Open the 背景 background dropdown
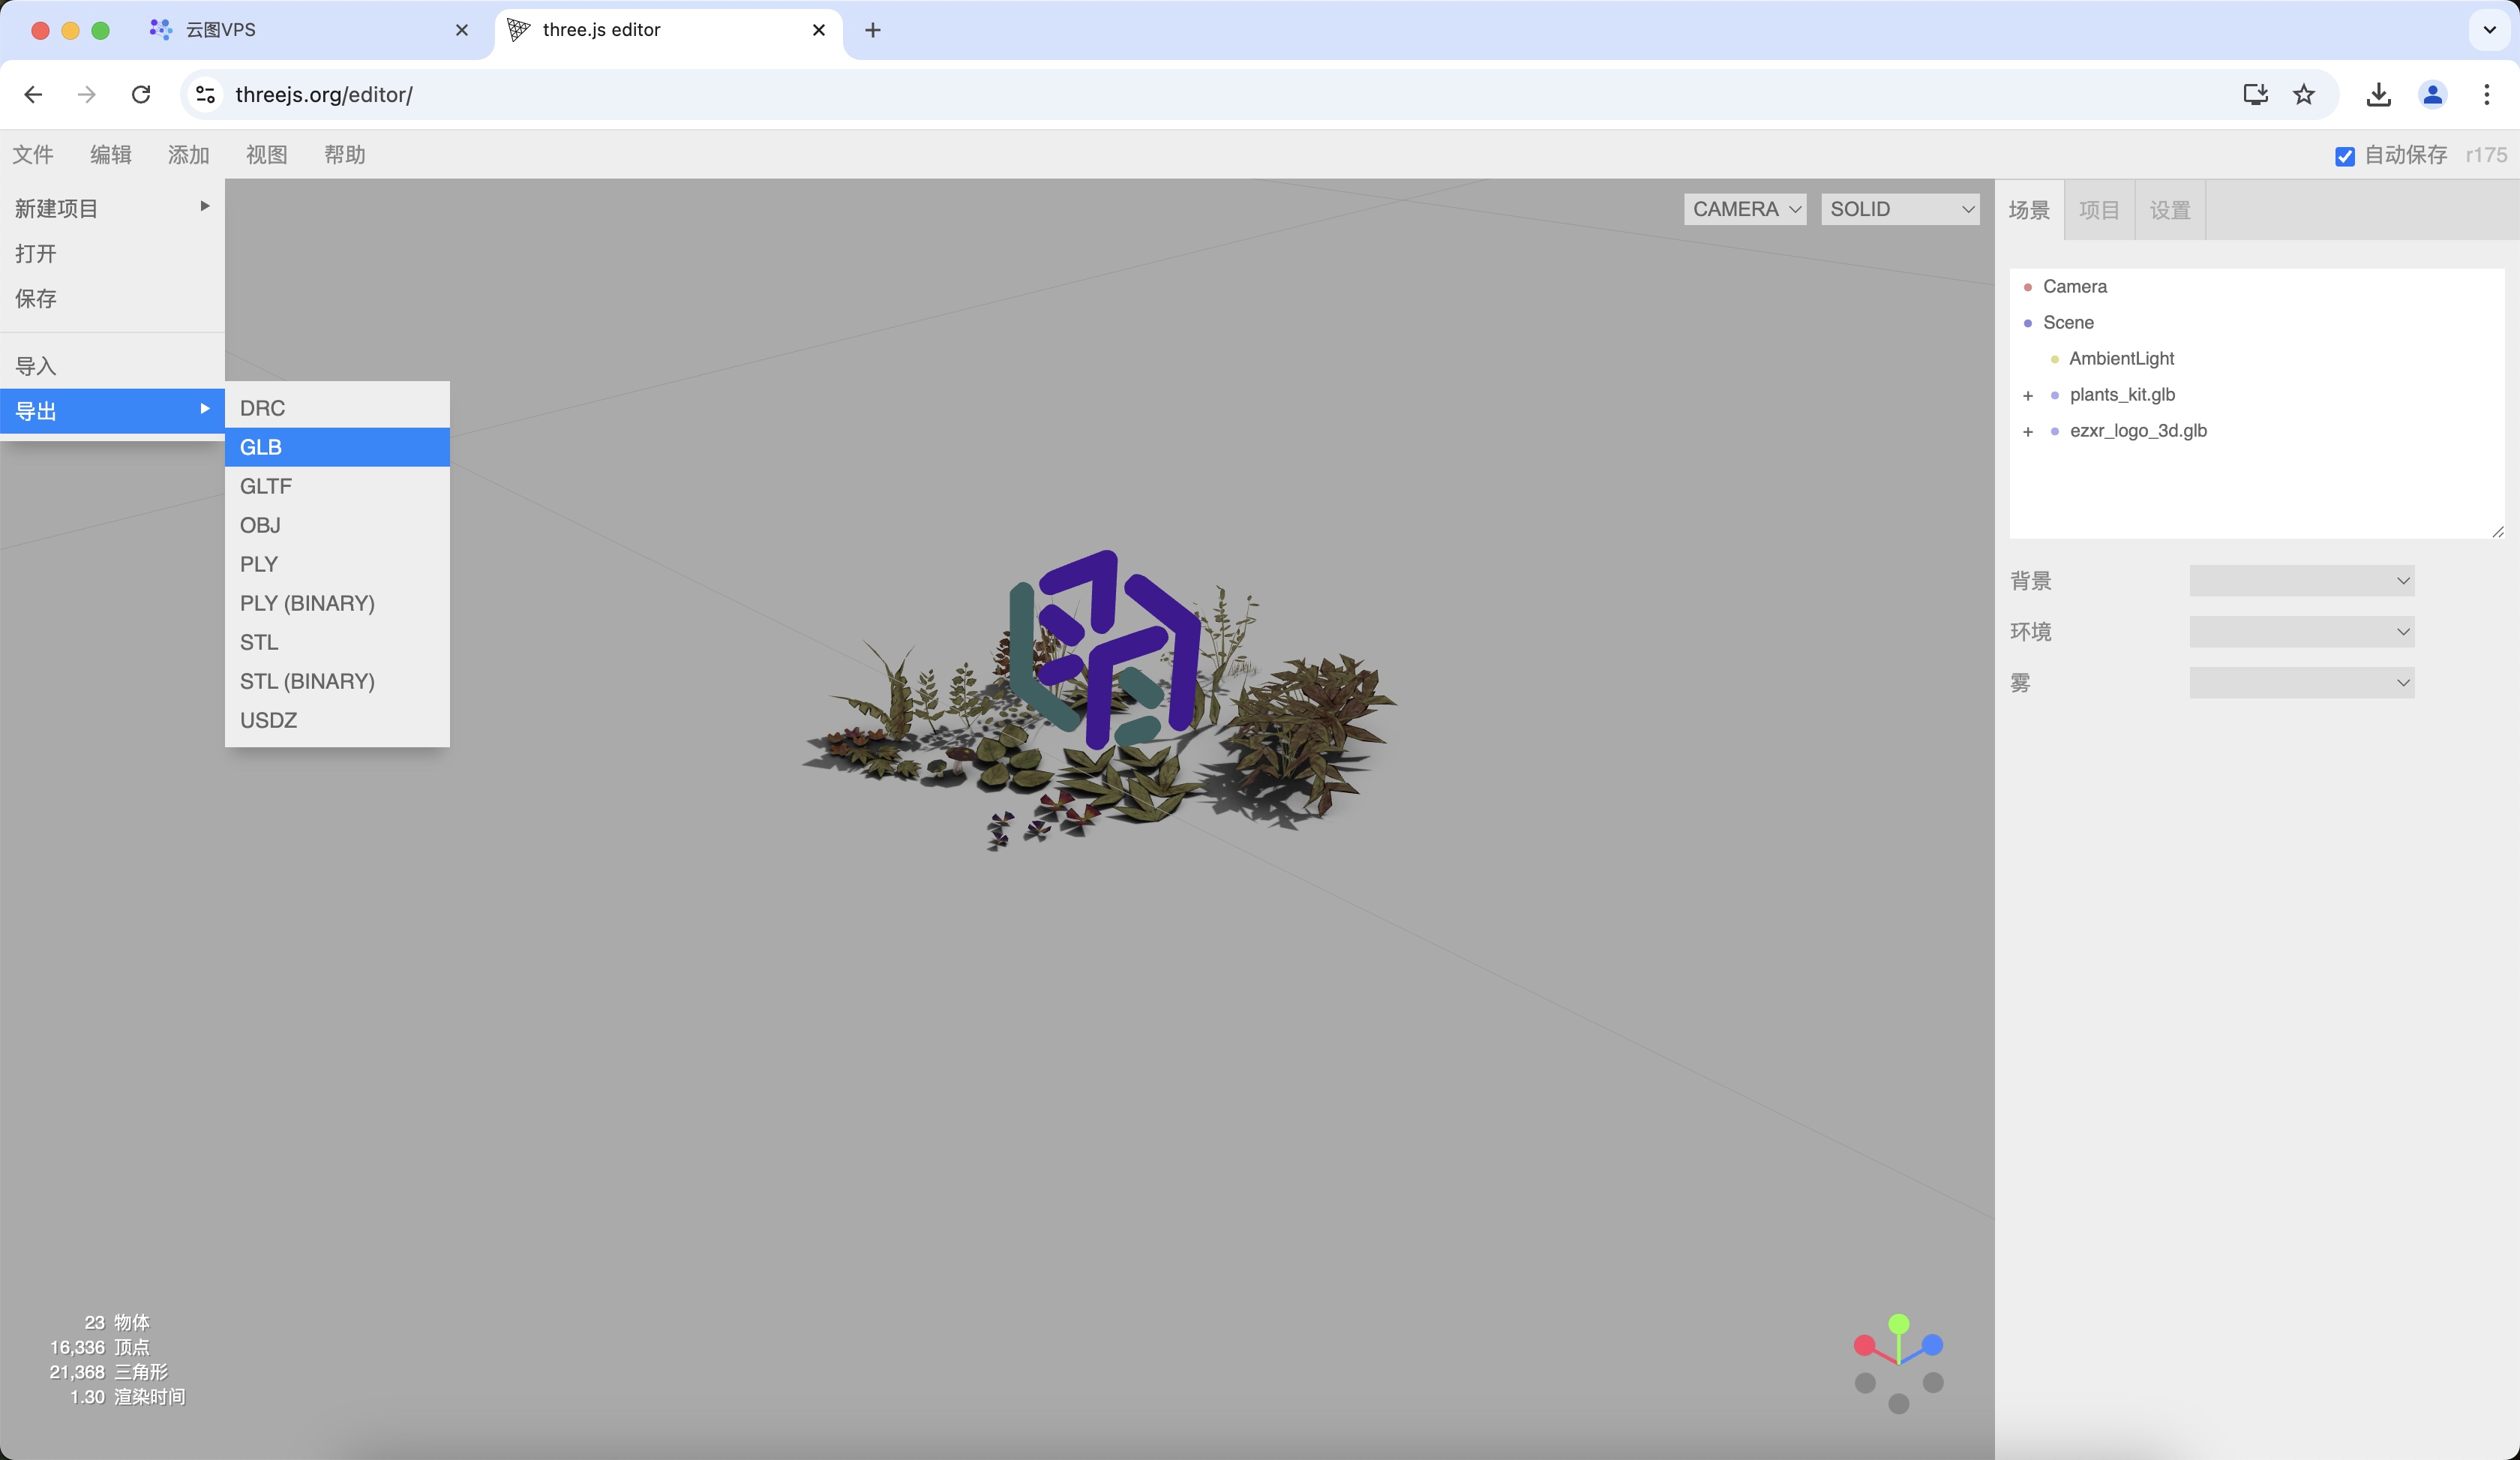 click(2301, 581)
